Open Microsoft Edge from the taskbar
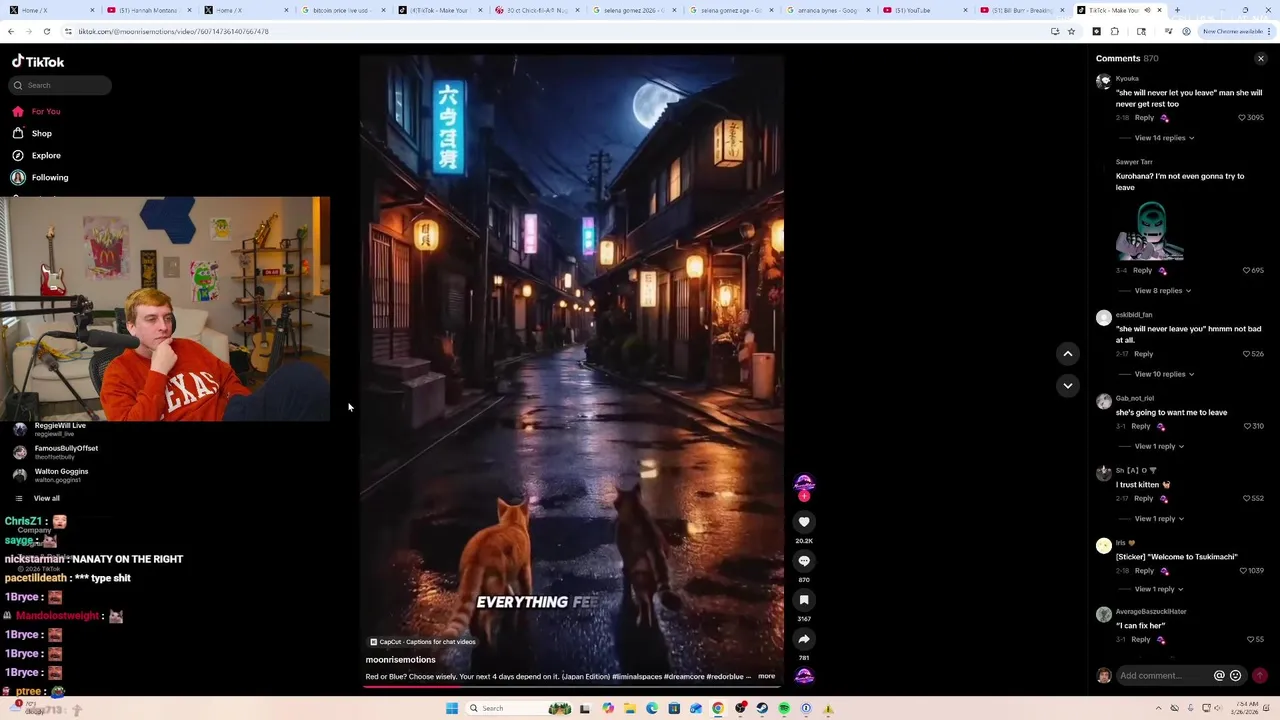The width and height of the screenshot is (1280, 720). [652, 708]
